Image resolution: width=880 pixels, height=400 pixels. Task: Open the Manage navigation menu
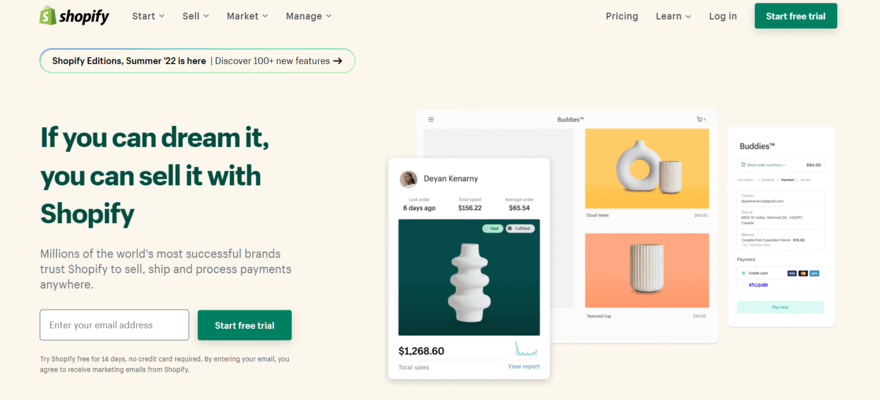point(309,16)
